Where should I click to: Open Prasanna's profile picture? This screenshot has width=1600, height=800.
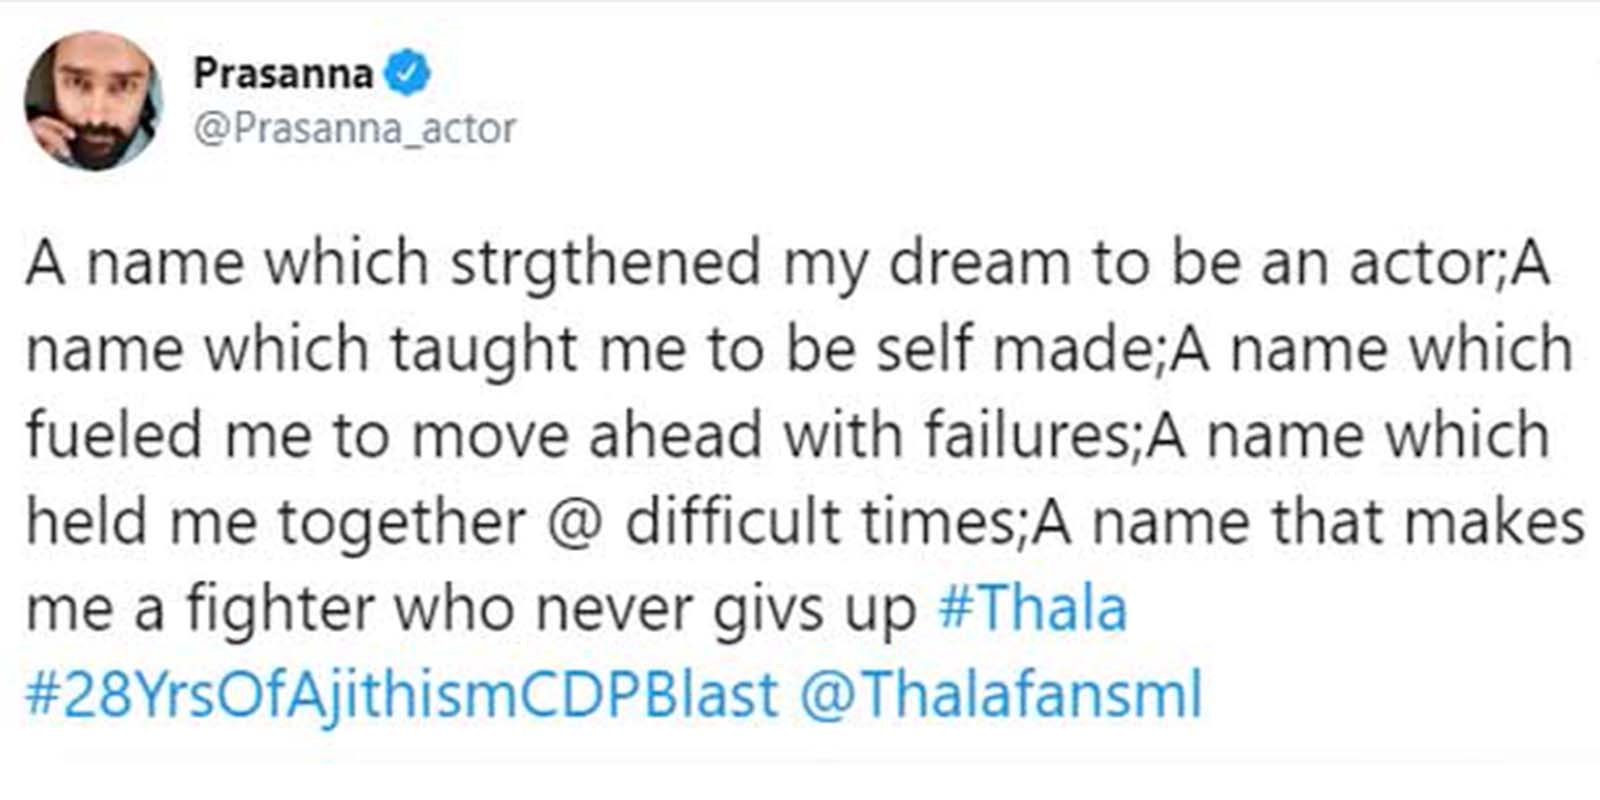(x=92, y=101)
